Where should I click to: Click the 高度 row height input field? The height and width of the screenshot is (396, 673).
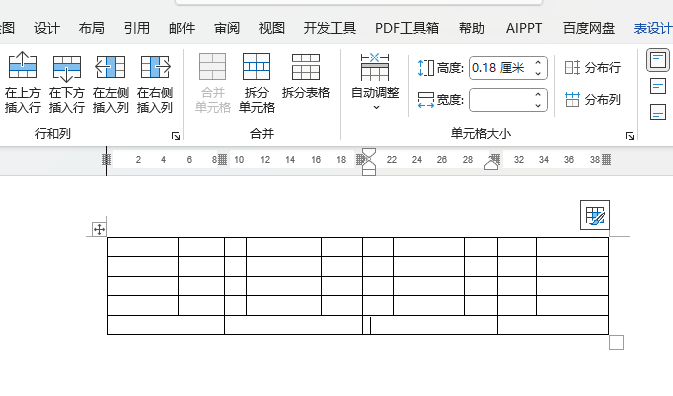500,68
